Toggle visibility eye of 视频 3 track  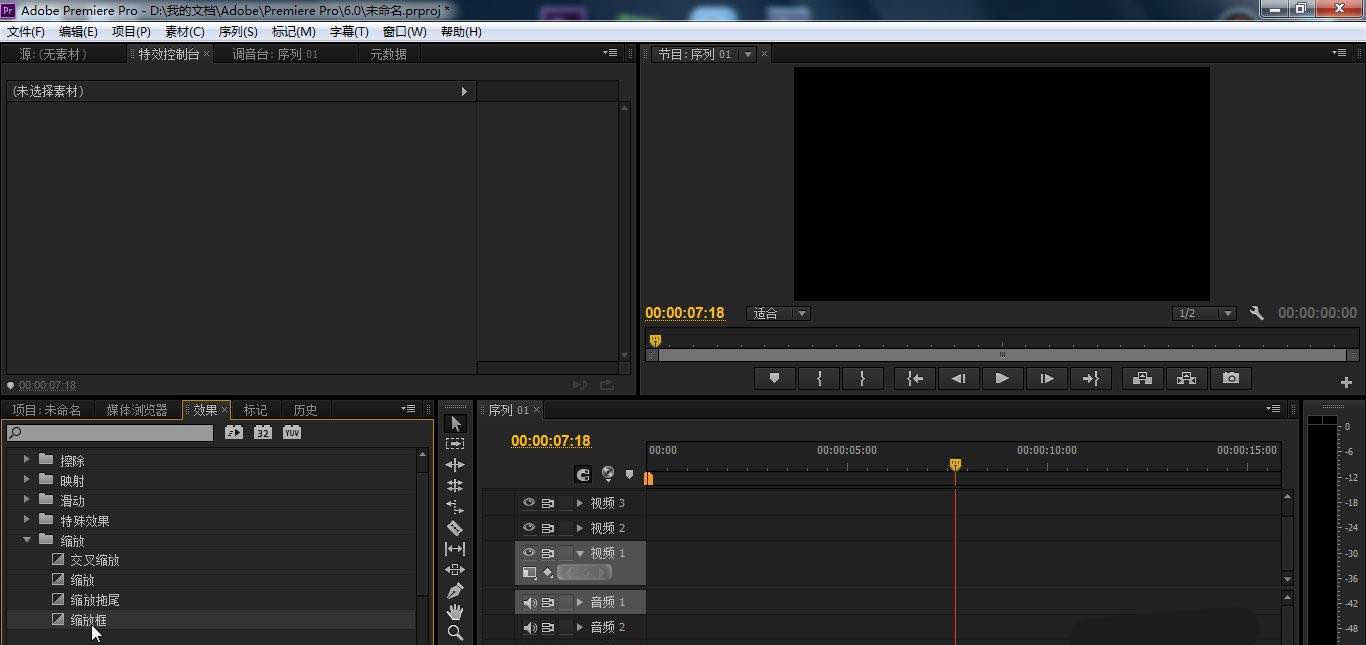tap(529, 503)
